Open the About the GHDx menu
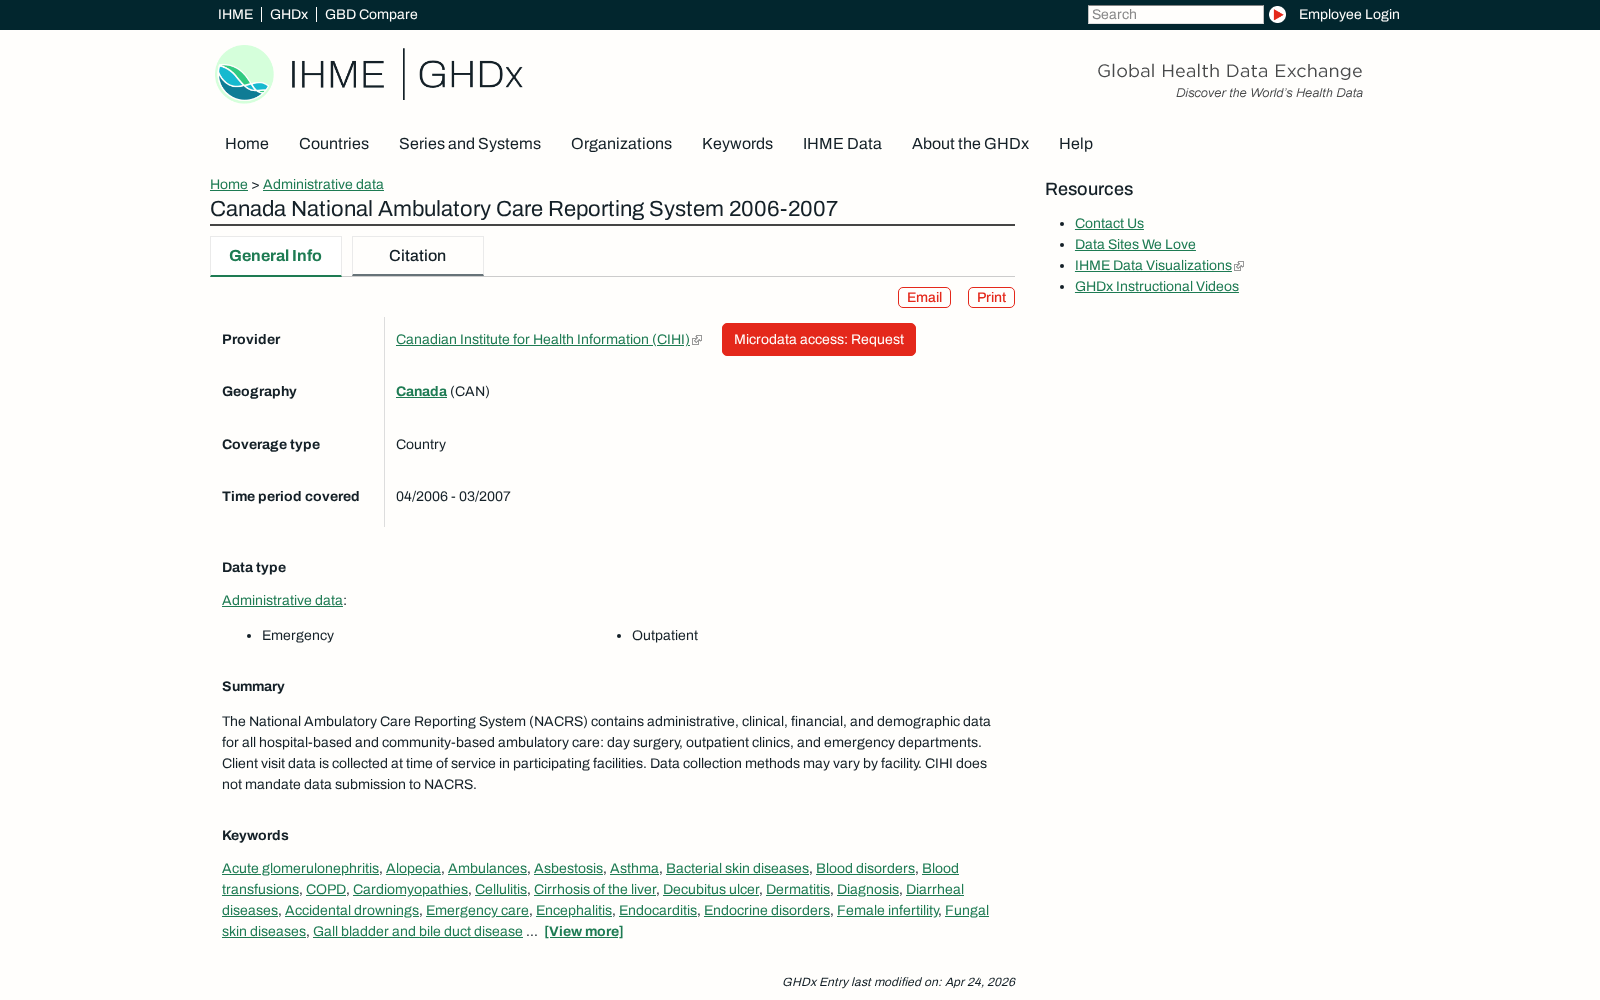 [970, 144]
